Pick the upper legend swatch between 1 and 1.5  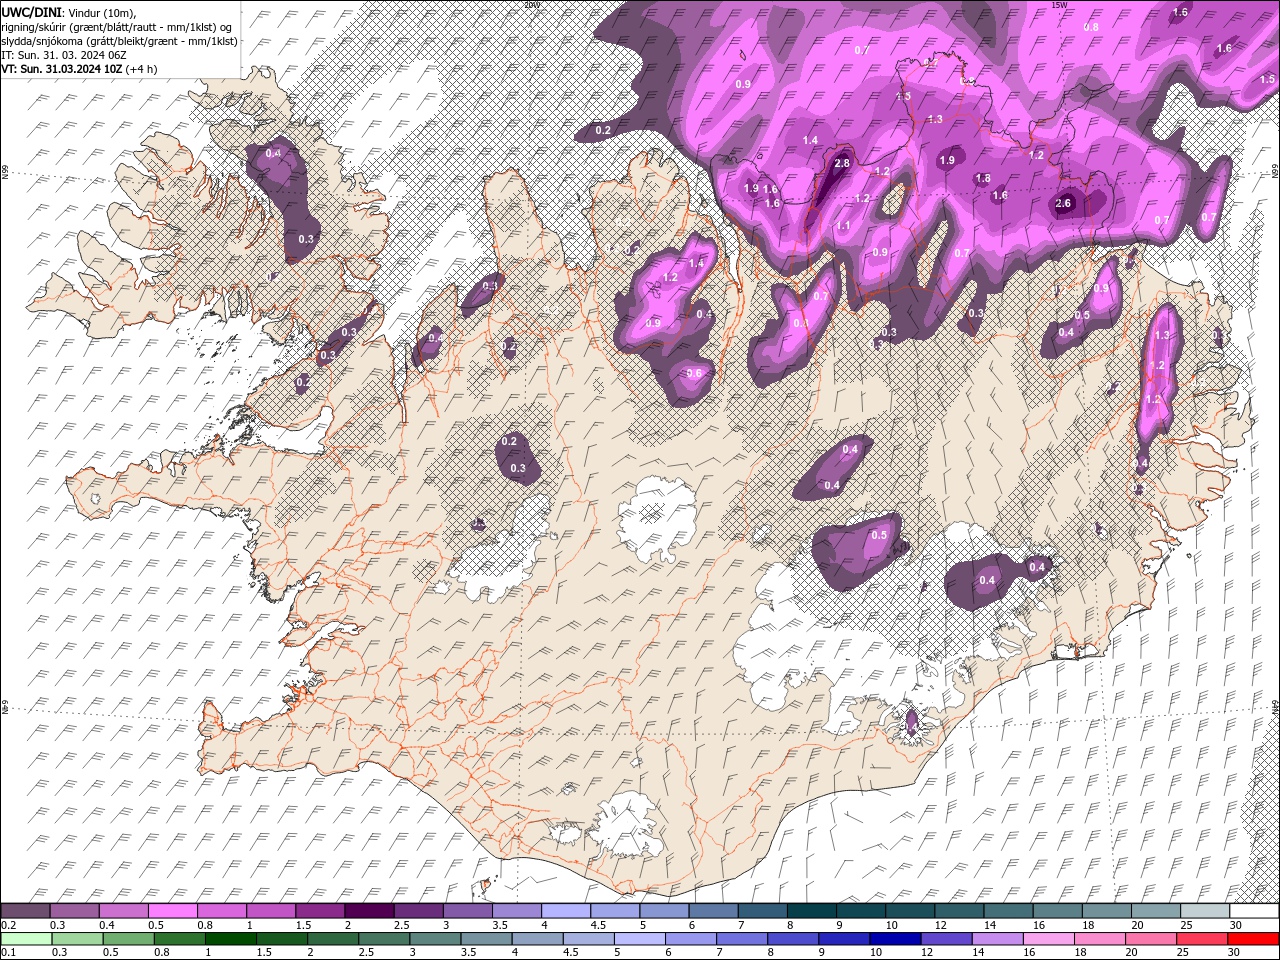click(x=270, y=911)
